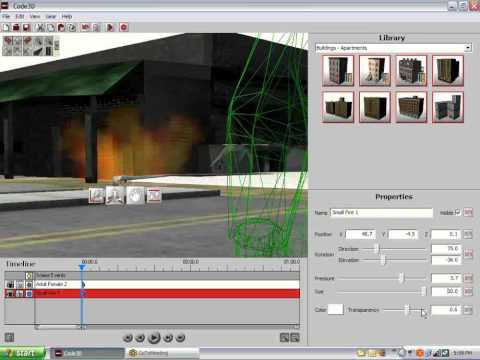Click the Color swatch in Properties

335,310
